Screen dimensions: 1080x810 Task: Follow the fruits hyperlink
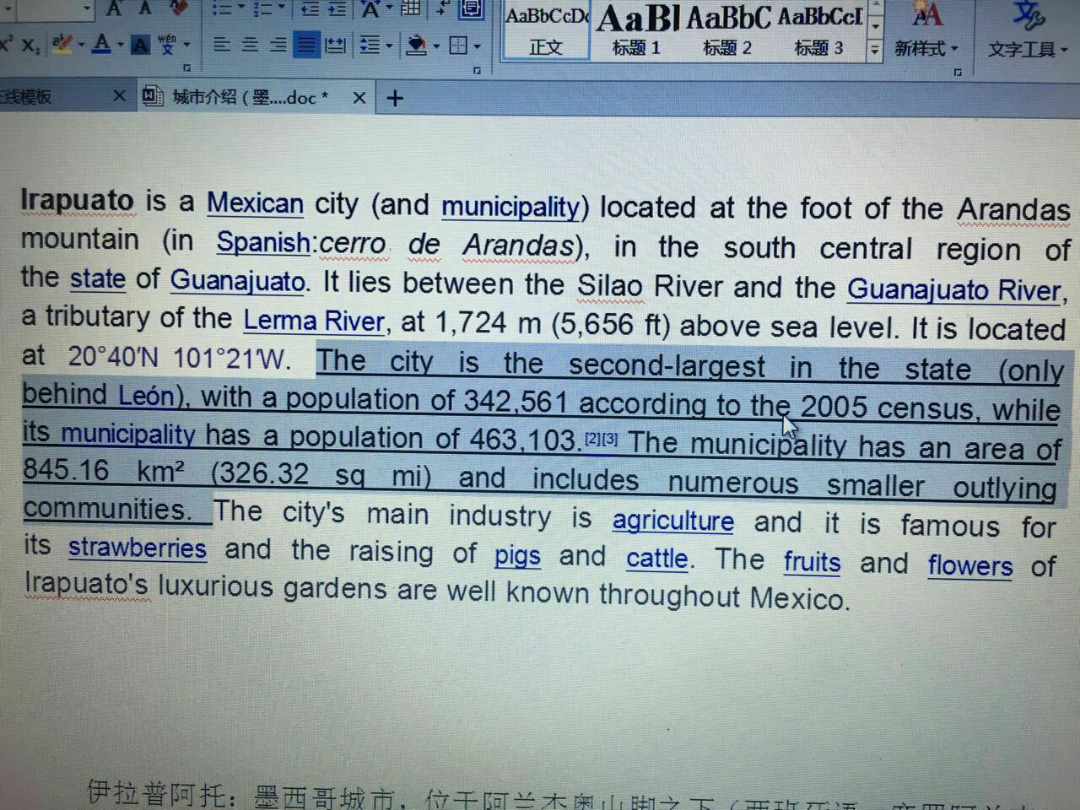pyautogui.click(x=812, y=562)
